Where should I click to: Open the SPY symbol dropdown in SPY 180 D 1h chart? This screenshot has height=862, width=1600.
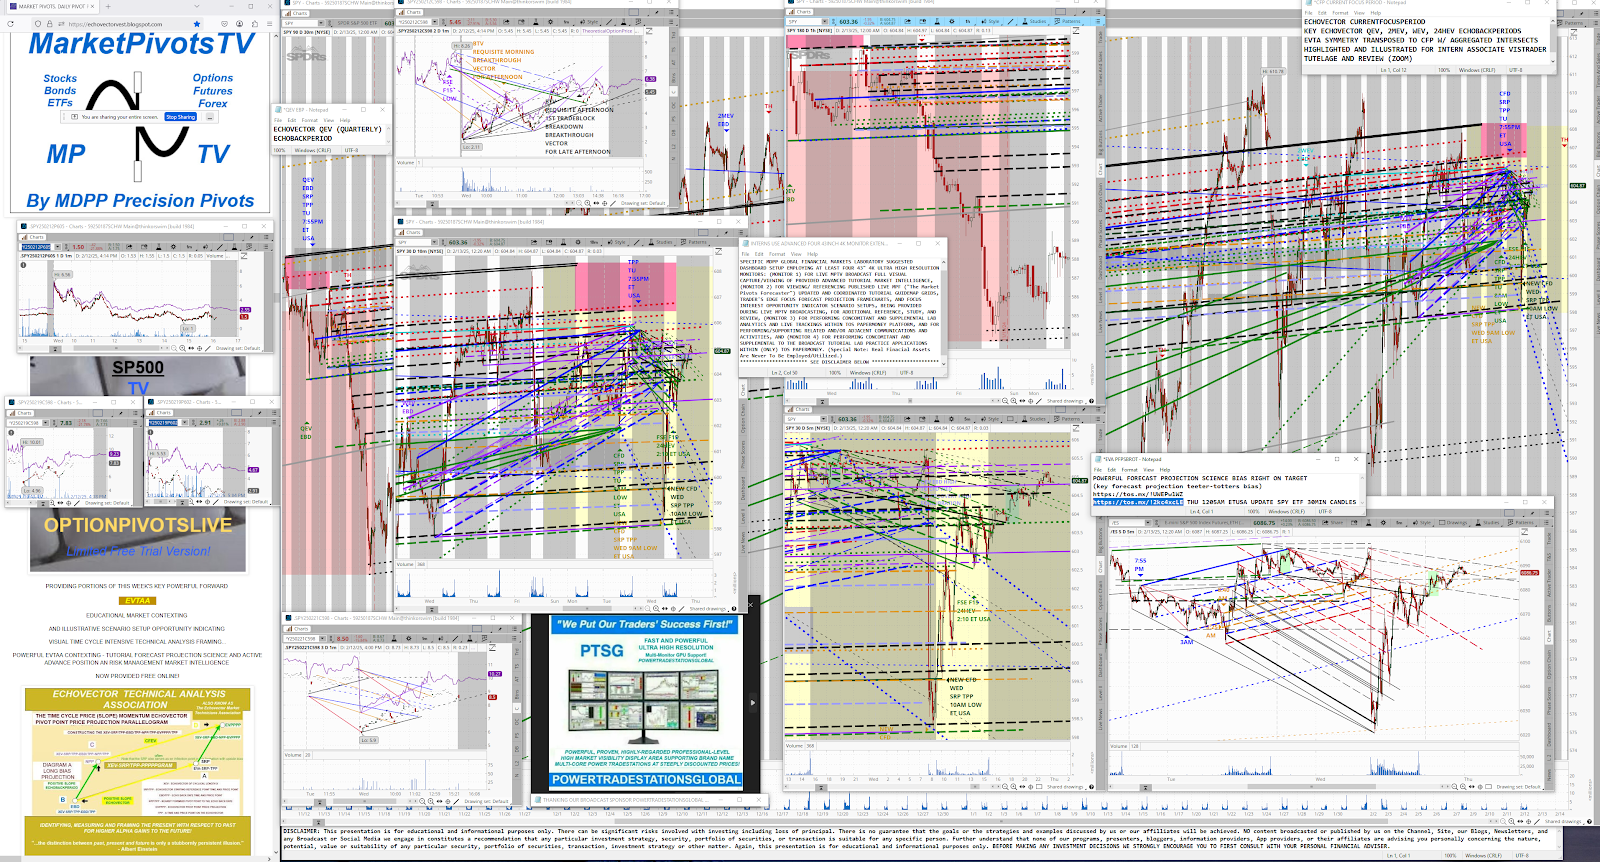pos(824,22)
